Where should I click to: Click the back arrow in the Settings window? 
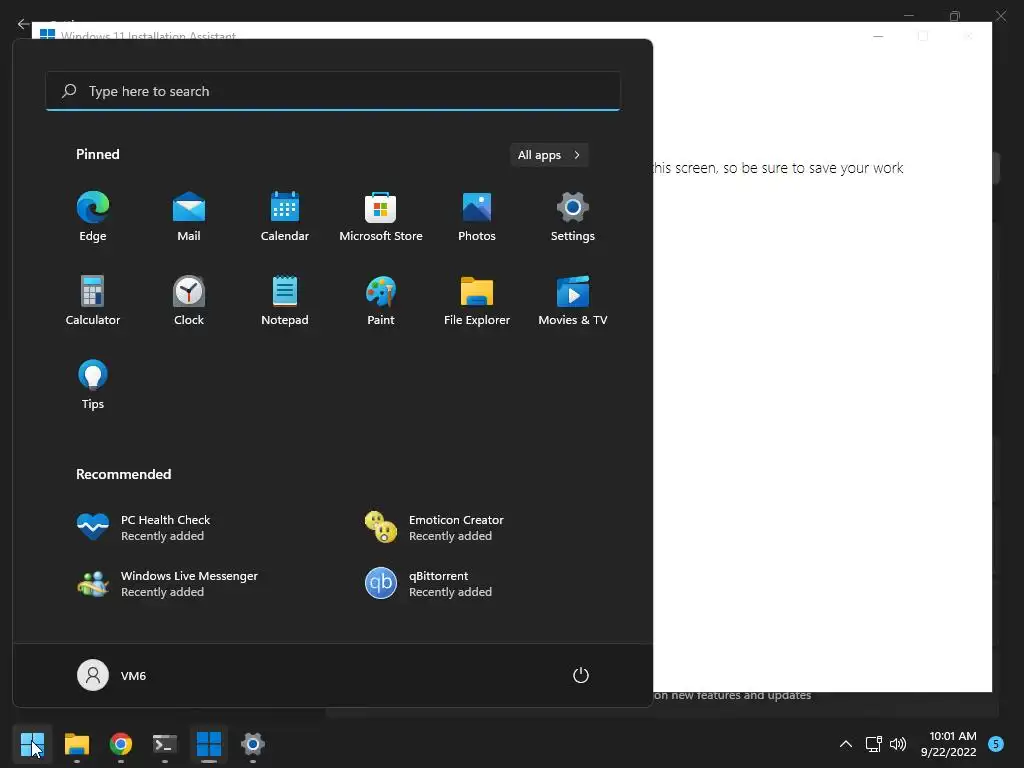click(x=23, y=24)
